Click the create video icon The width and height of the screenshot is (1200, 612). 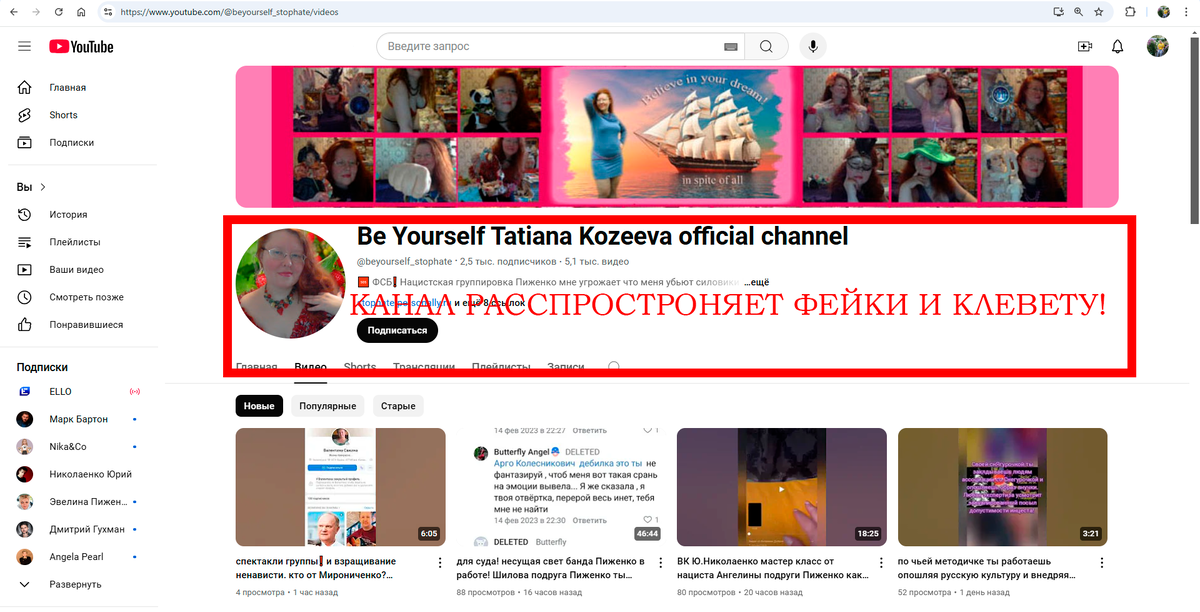tap(1085, 46)
